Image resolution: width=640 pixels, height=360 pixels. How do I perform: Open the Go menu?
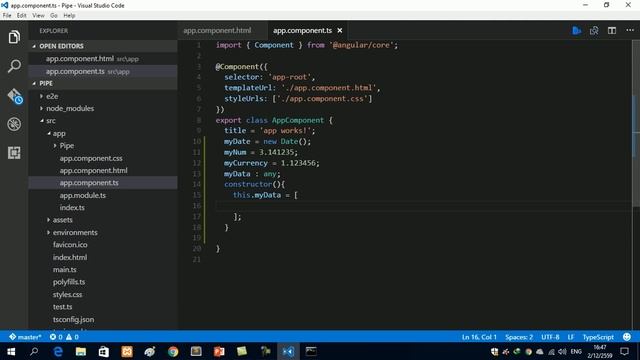(54, 16)
